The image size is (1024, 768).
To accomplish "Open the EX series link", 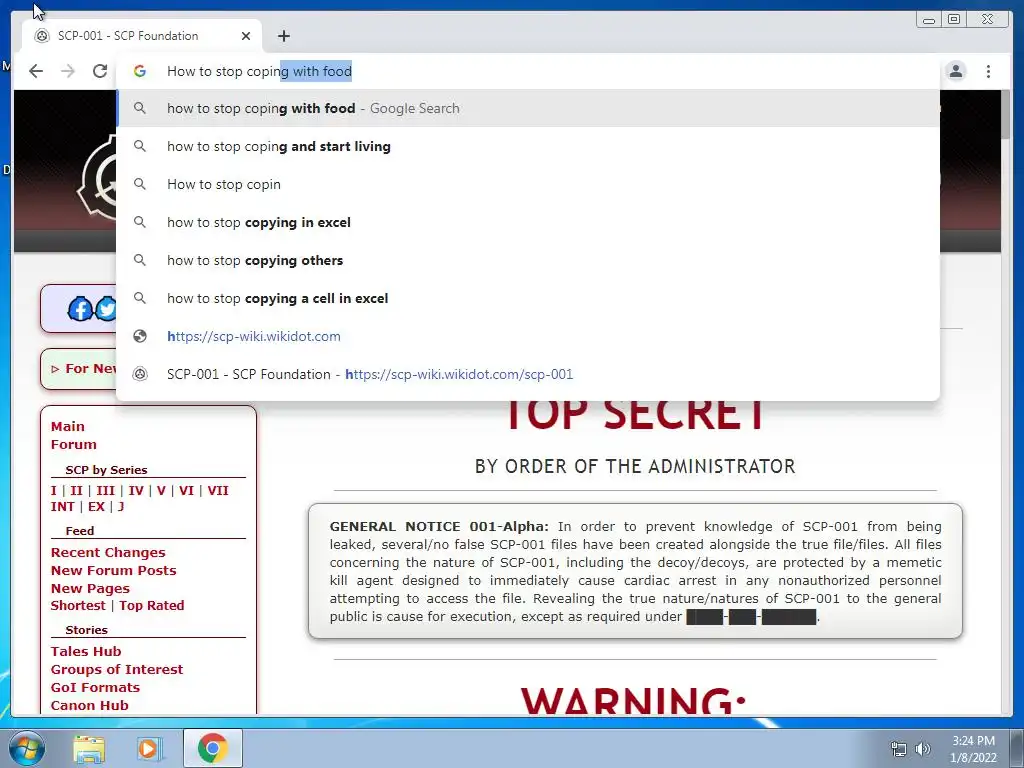I will (x=96, y=507).
